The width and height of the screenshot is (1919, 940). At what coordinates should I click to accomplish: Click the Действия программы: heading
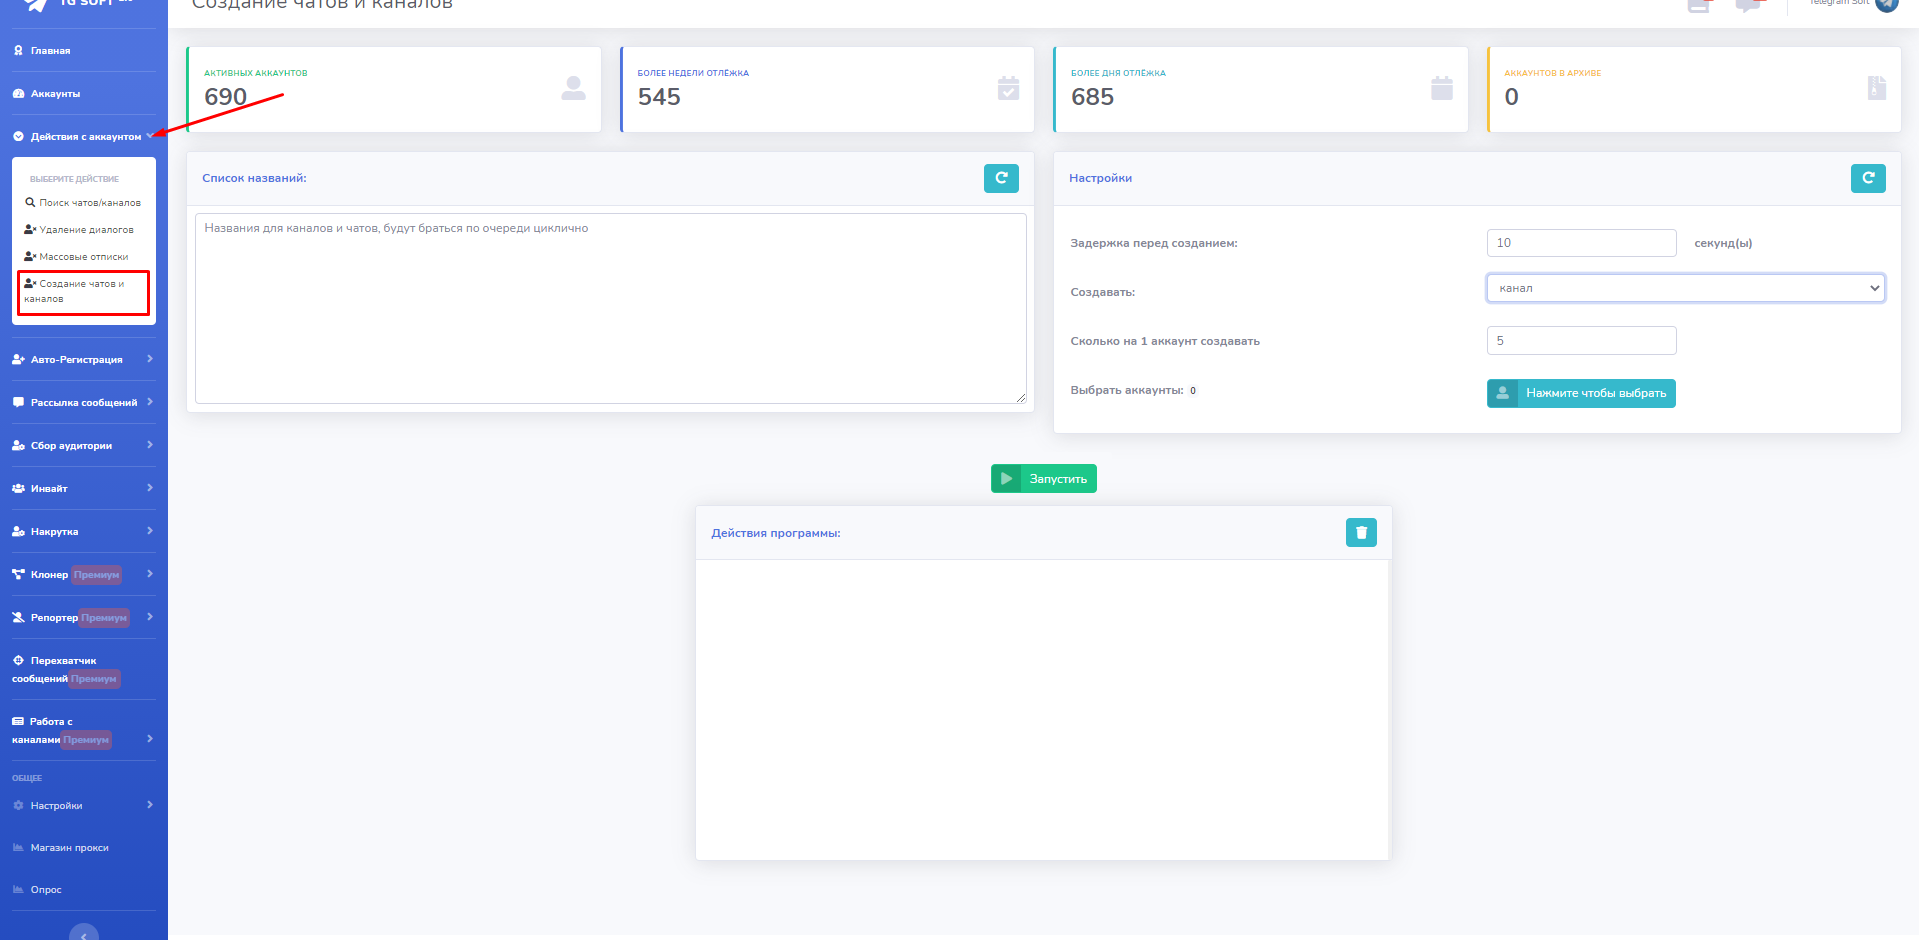[776, 533]
